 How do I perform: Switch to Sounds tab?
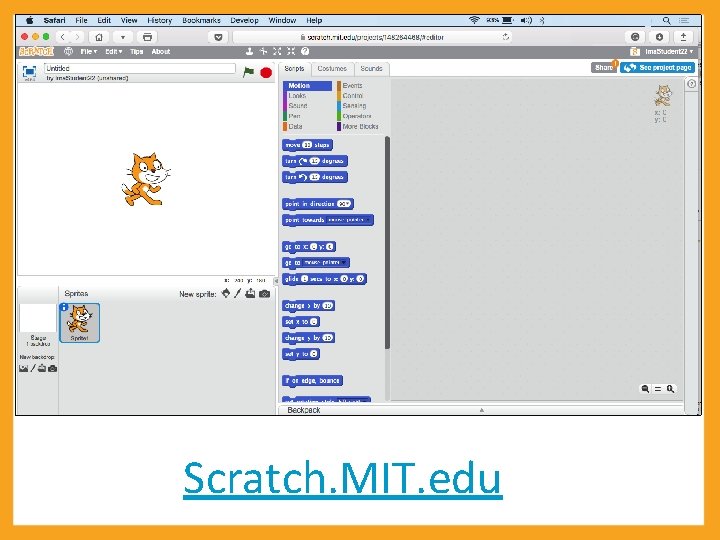pos(371,68)
